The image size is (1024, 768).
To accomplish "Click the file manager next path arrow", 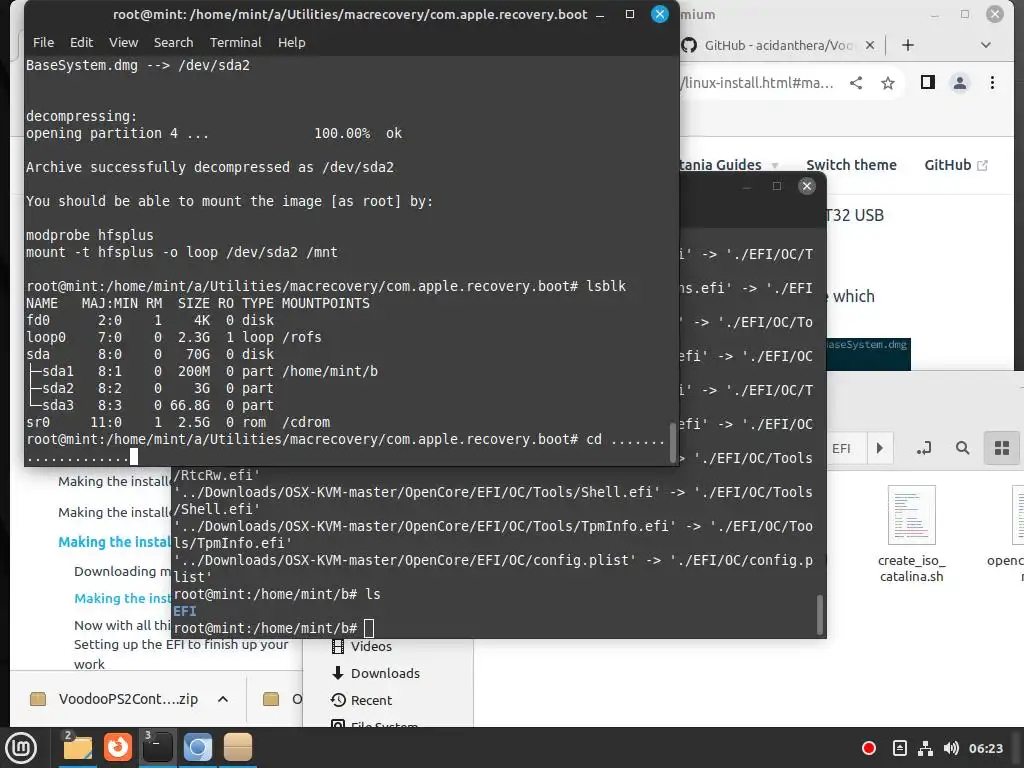I will (x=880, y=448).
